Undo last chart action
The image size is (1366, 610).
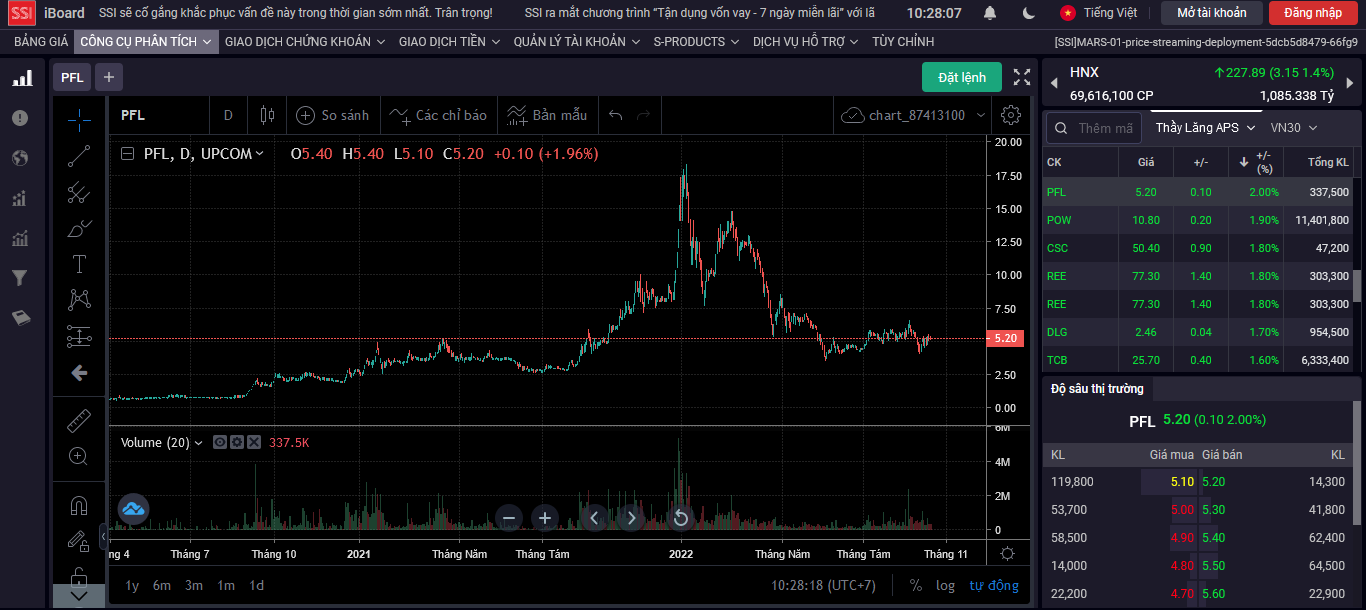(x=615, y=115)
